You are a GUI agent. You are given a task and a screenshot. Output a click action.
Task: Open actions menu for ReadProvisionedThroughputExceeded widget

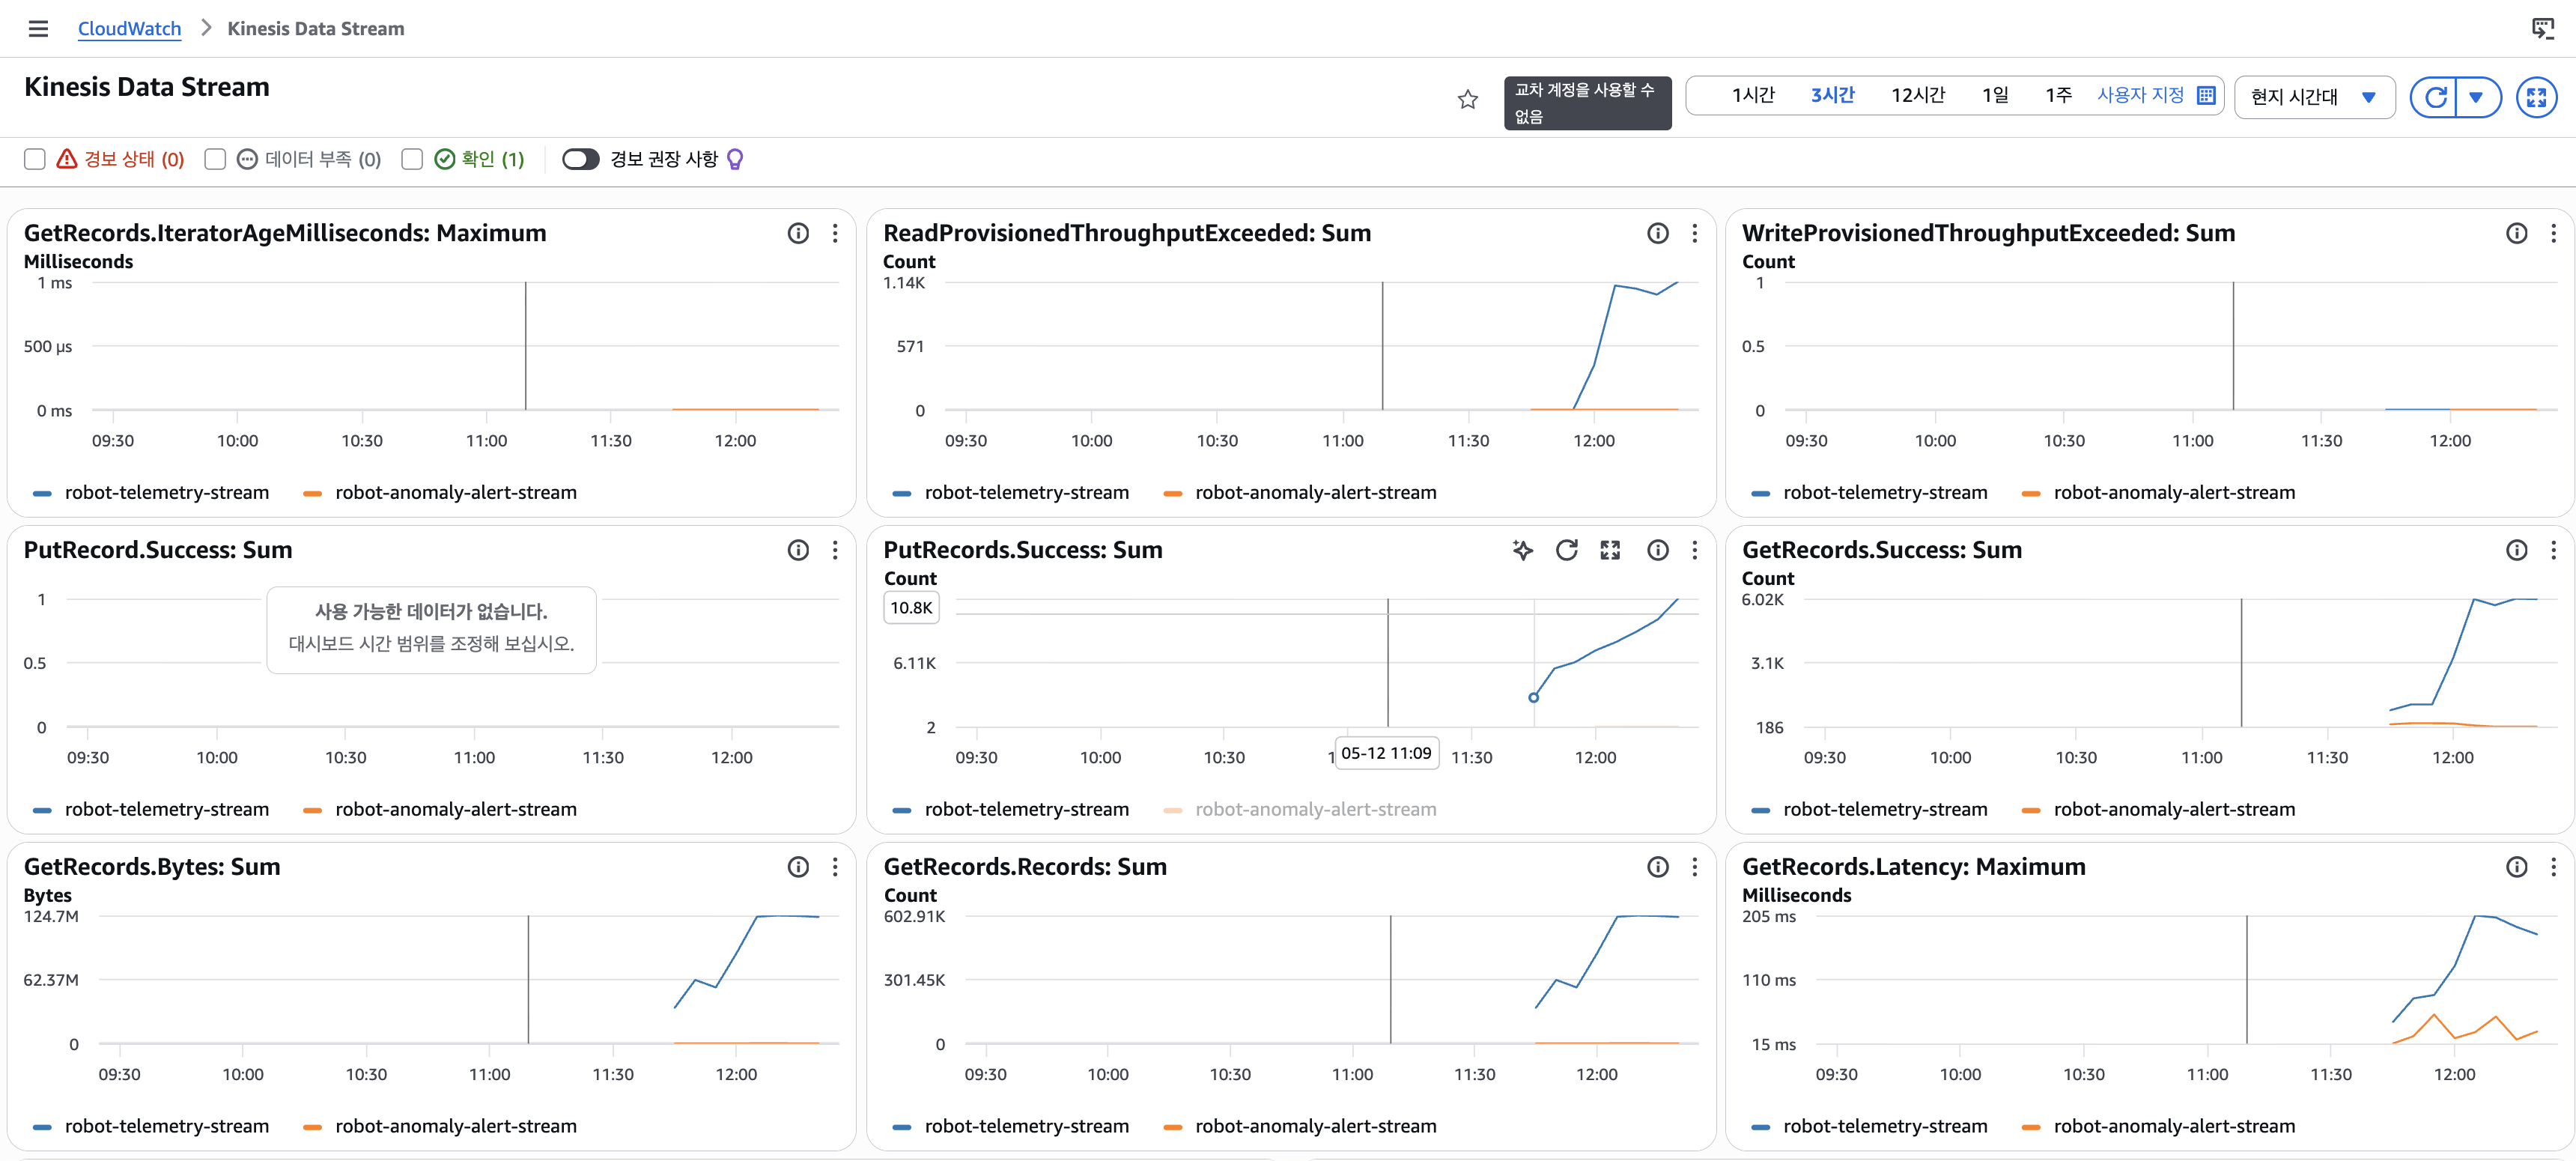tap(1694, 234)
